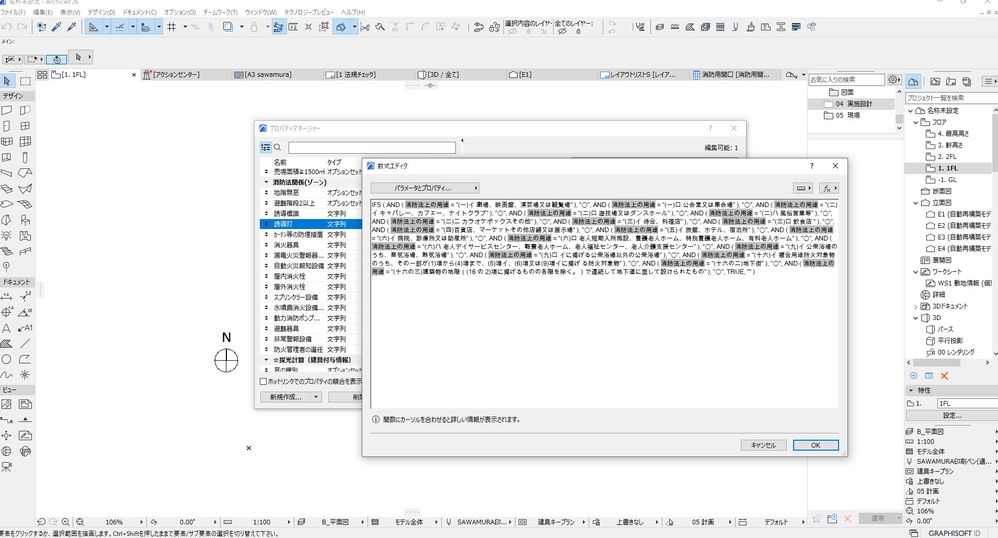Open the ドキュメント(C) menu
Viewport: 998px width, 538px height.
click(x=139, y=12)
